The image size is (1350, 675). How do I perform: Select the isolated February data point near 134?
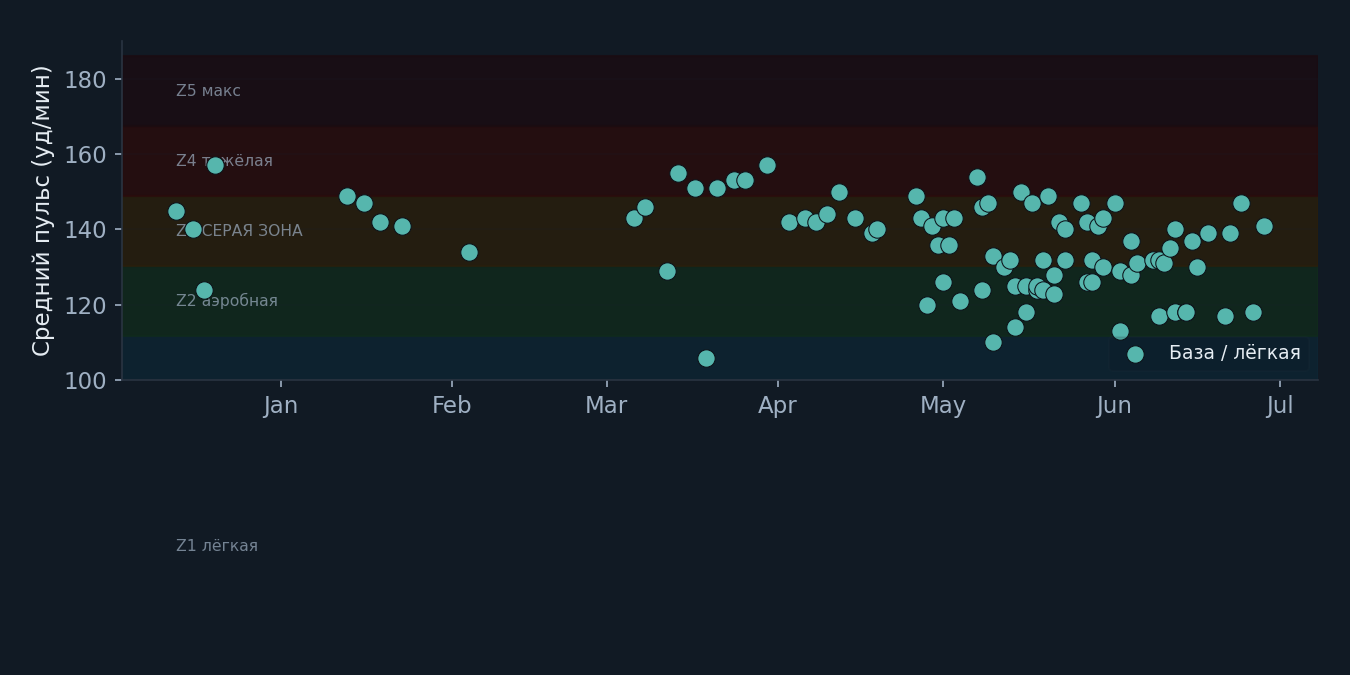click(x=469, y=252)
